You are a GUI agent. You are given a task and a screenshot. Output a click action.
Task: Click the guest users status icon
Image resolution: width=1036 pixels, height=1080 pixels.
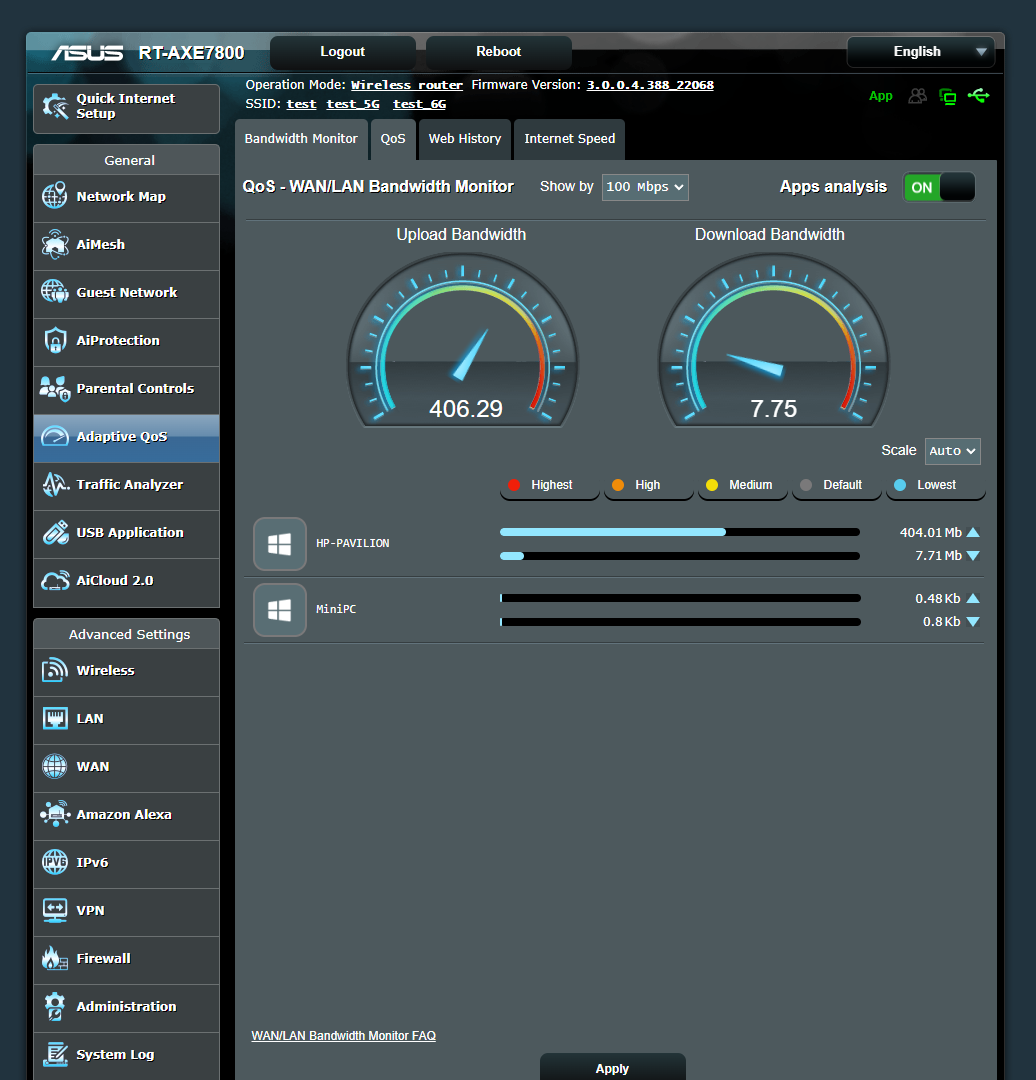tap(918, 96)
